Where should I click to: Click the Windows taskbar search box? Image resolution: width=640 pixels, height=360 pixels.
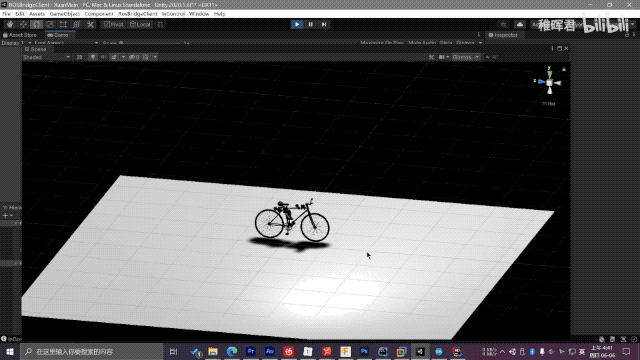[92, 351]
